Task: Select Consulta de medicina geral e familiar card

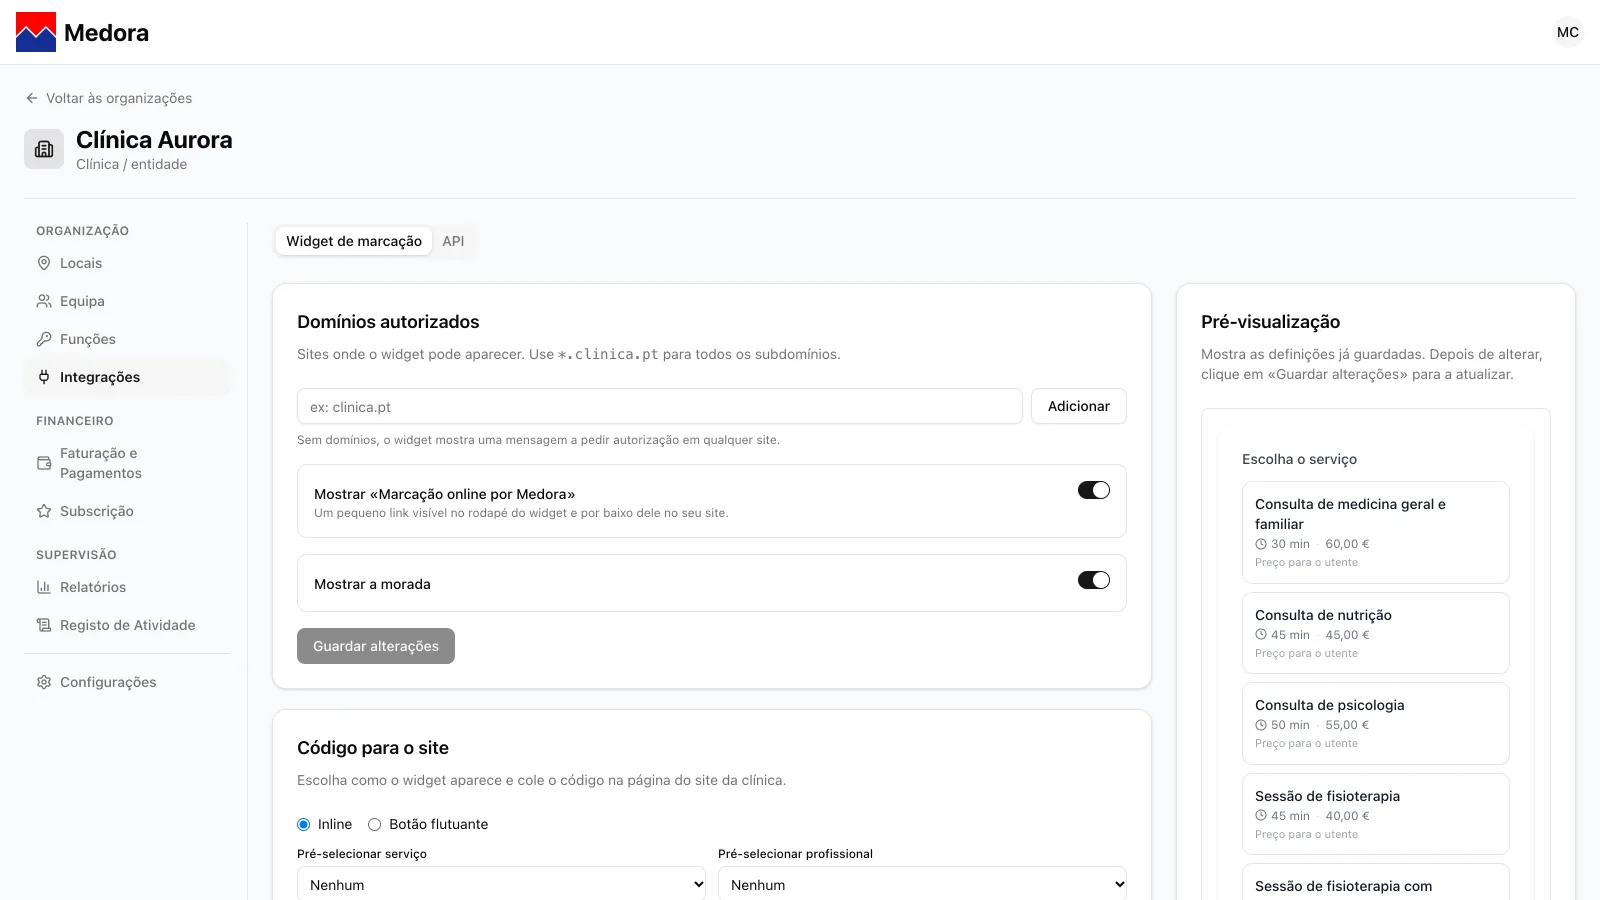Action: (1376, 532)
